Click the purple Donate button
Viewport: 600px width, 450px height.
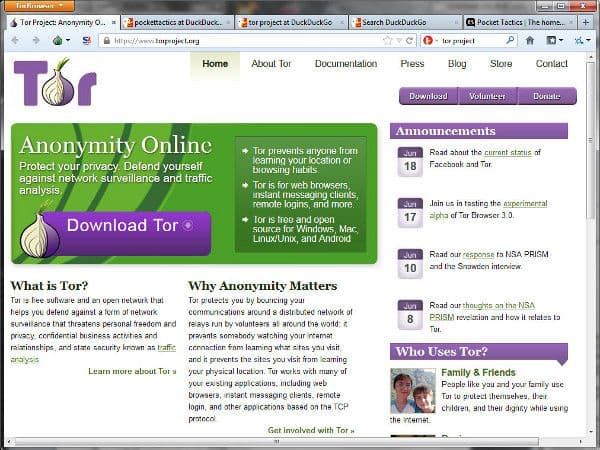pos(547,96)
